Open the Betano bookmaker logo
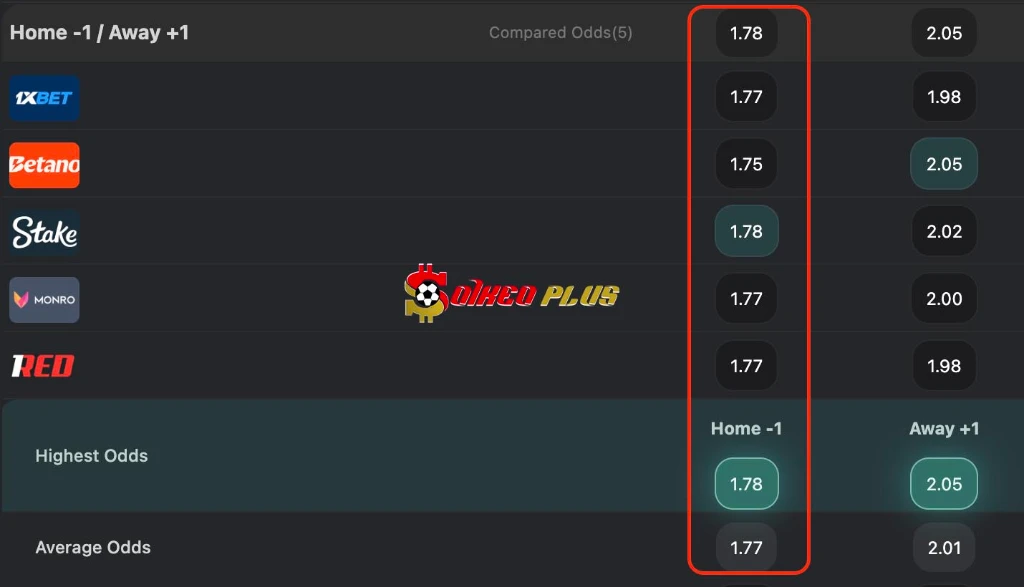1024x587 pixels. 44,165
